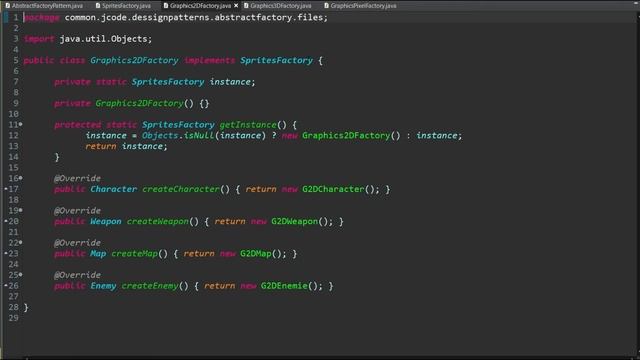Click the 'createEnemy' method name

pyautogui.click(x=150, y=286)
